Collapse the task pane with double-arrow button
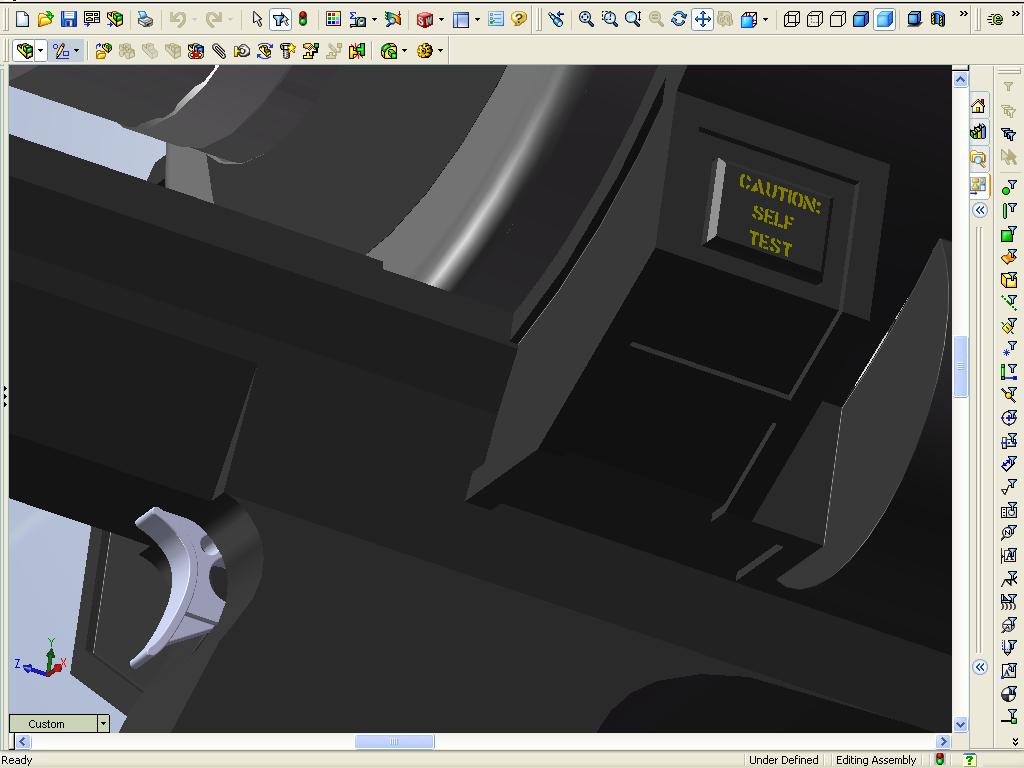 tap(980, 210)
